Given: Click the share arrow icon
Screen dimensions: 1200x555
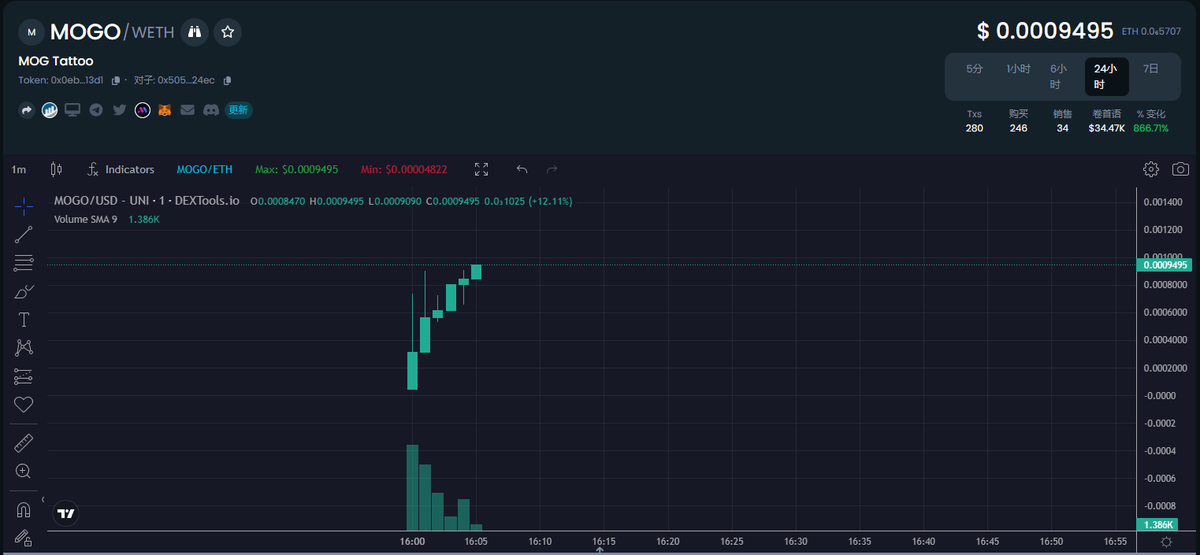Looking at the screenshot, I should pyautogui.click(x=27, y=110).
